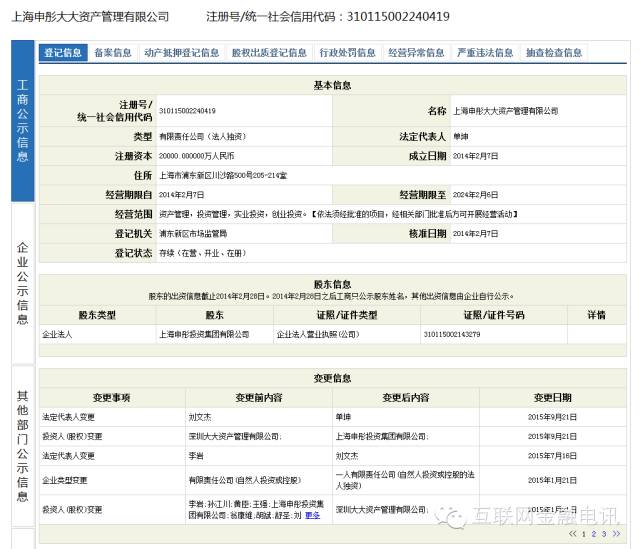Click the address 上海市浦东新区川沙路500号205-214室
640x549 pixels.
(x=223, y=176)
